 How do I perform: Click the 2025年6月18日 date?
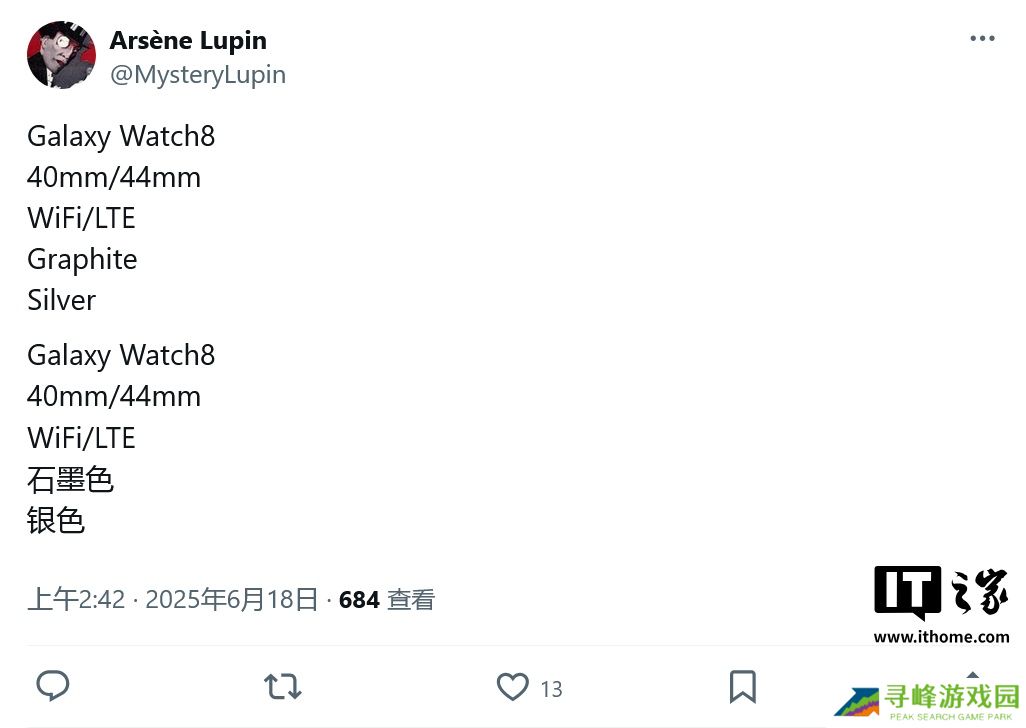click(x=232, y=600)
